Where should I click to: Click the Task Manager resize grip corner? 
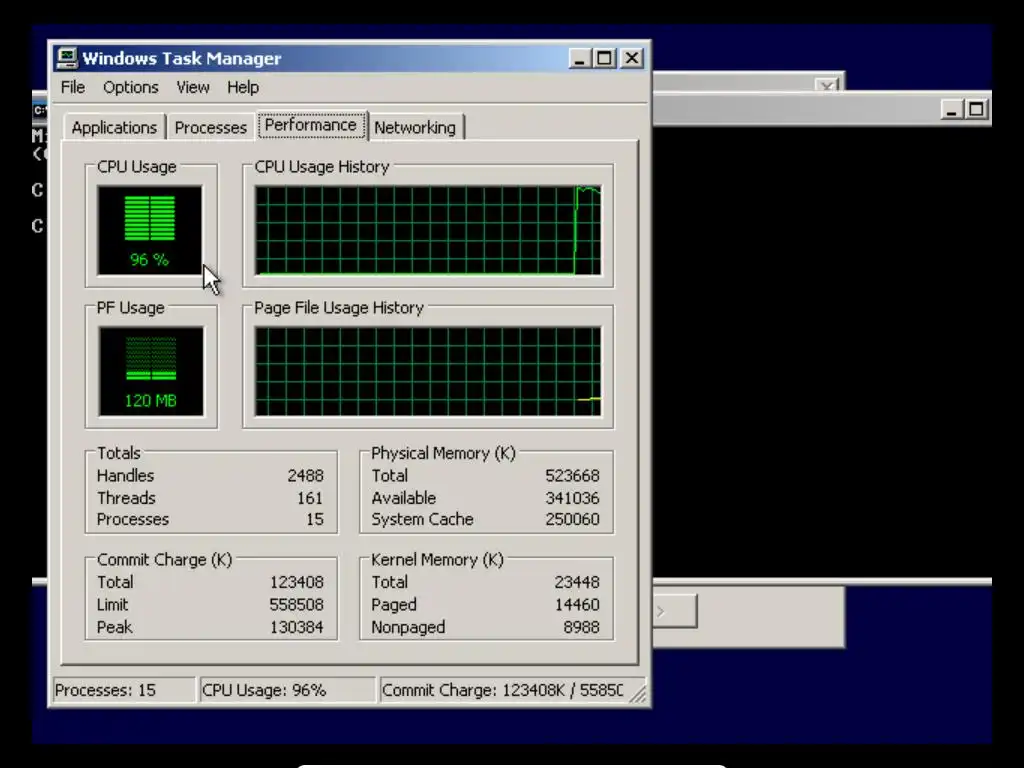638,694
